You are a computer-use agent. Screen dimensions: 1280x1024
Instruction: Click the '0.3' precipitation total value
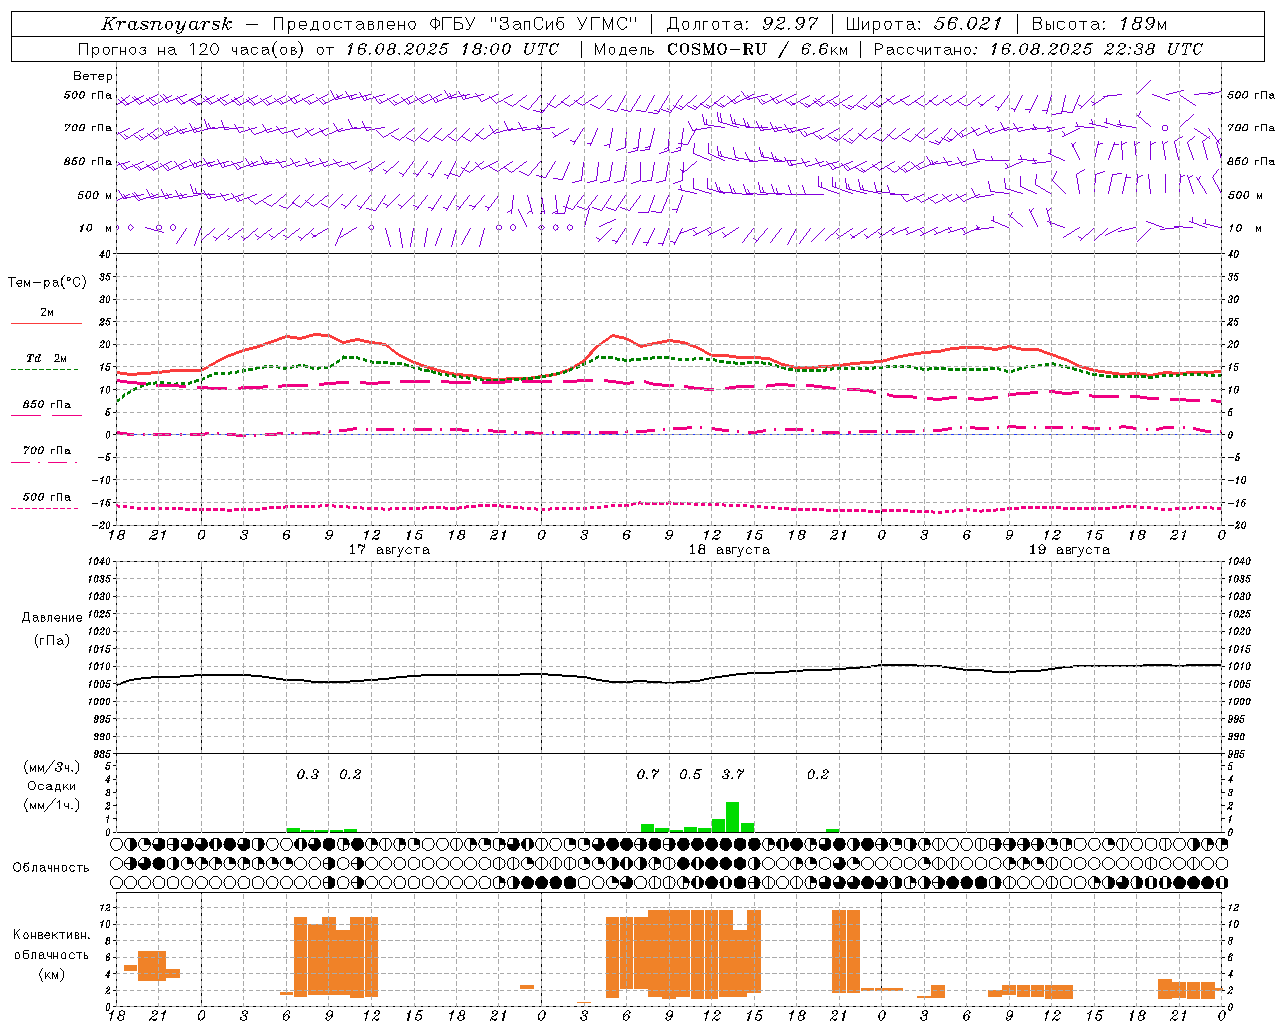click(x=308, y=774)
